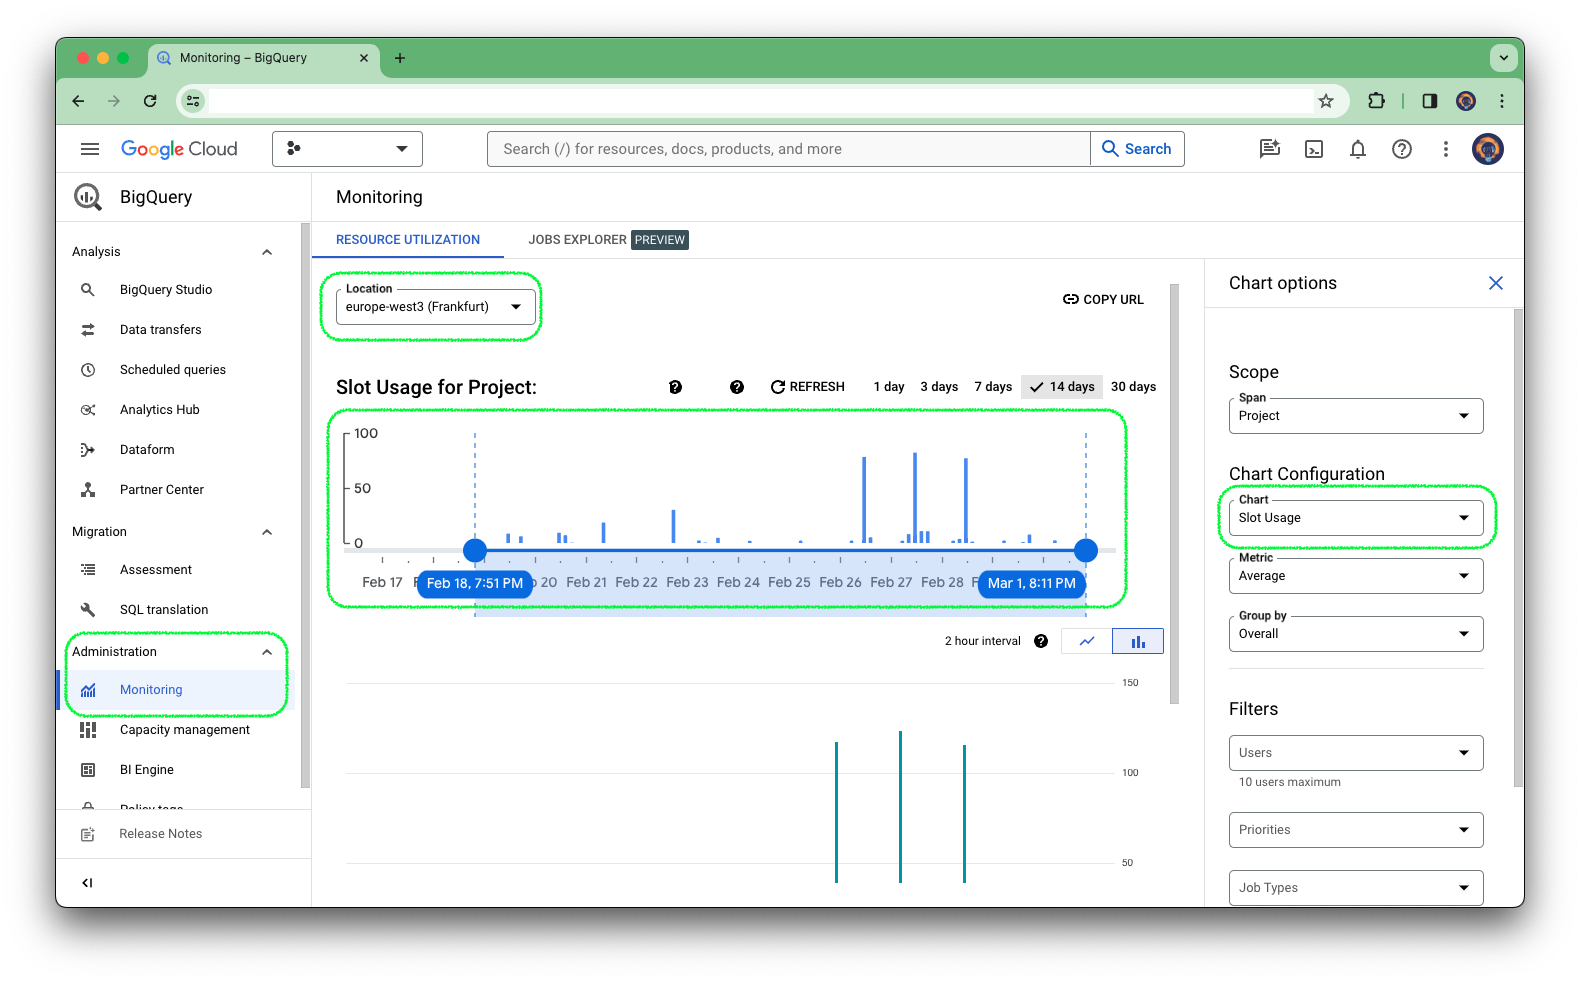Click the Google account avatar in console
This screenshot has height=981, width=1580.
pos(1488,149)
